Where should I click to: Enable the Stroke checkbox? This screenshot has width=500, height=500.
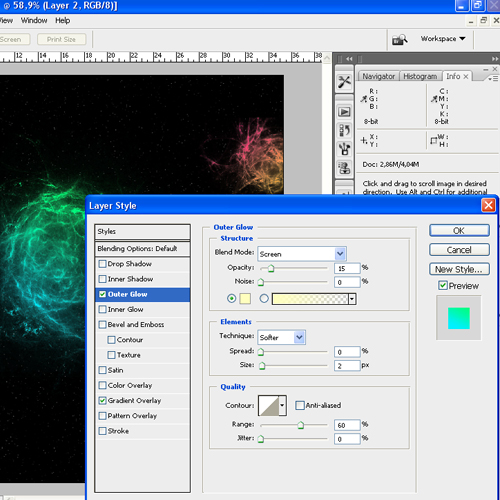coord(102,431)
